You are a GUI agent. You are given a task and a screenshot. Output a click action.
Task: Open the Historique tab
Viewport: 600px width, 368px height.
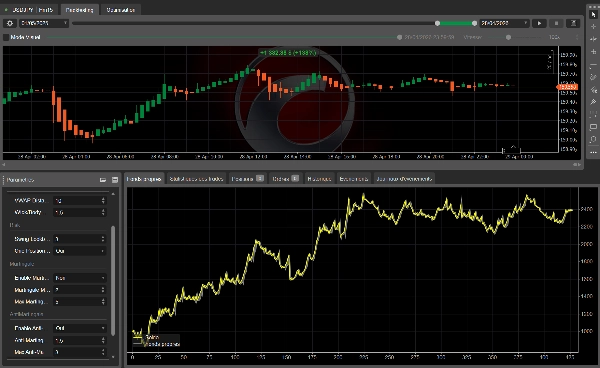coord(319,179)
